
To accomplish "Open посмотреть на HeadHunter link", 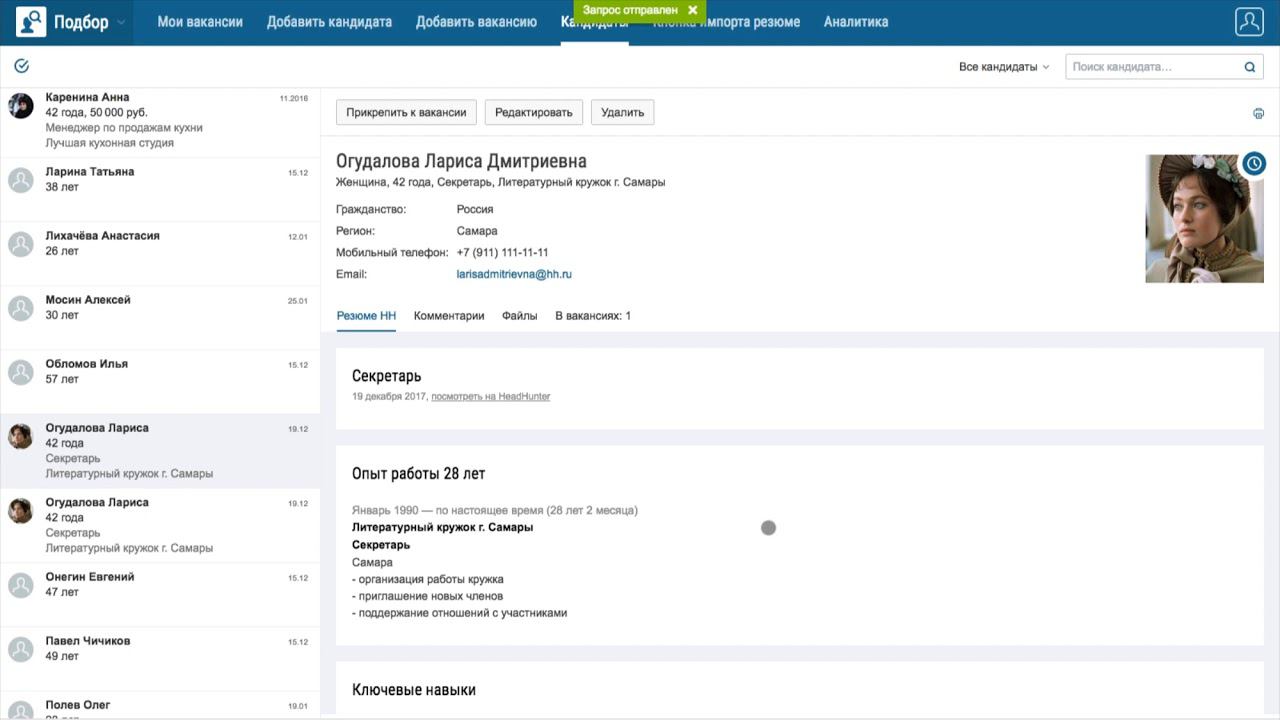I will [491, 397].
